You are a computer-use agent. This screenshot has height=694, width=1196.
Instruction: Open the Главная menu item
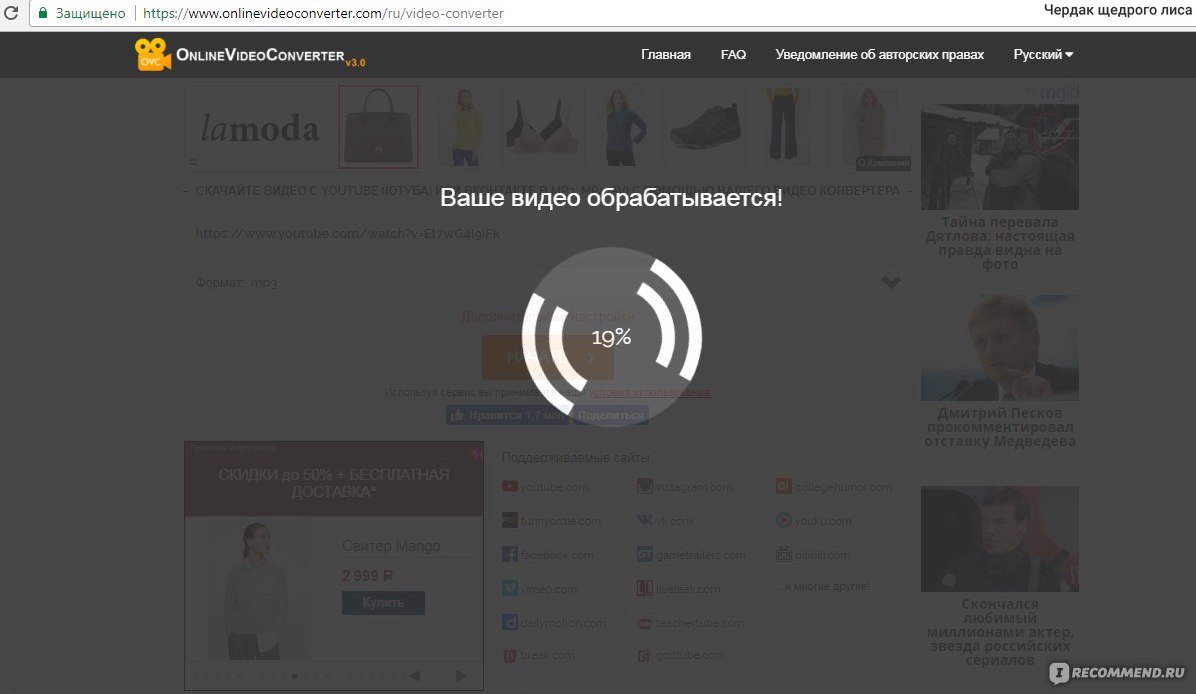(665, 54)
